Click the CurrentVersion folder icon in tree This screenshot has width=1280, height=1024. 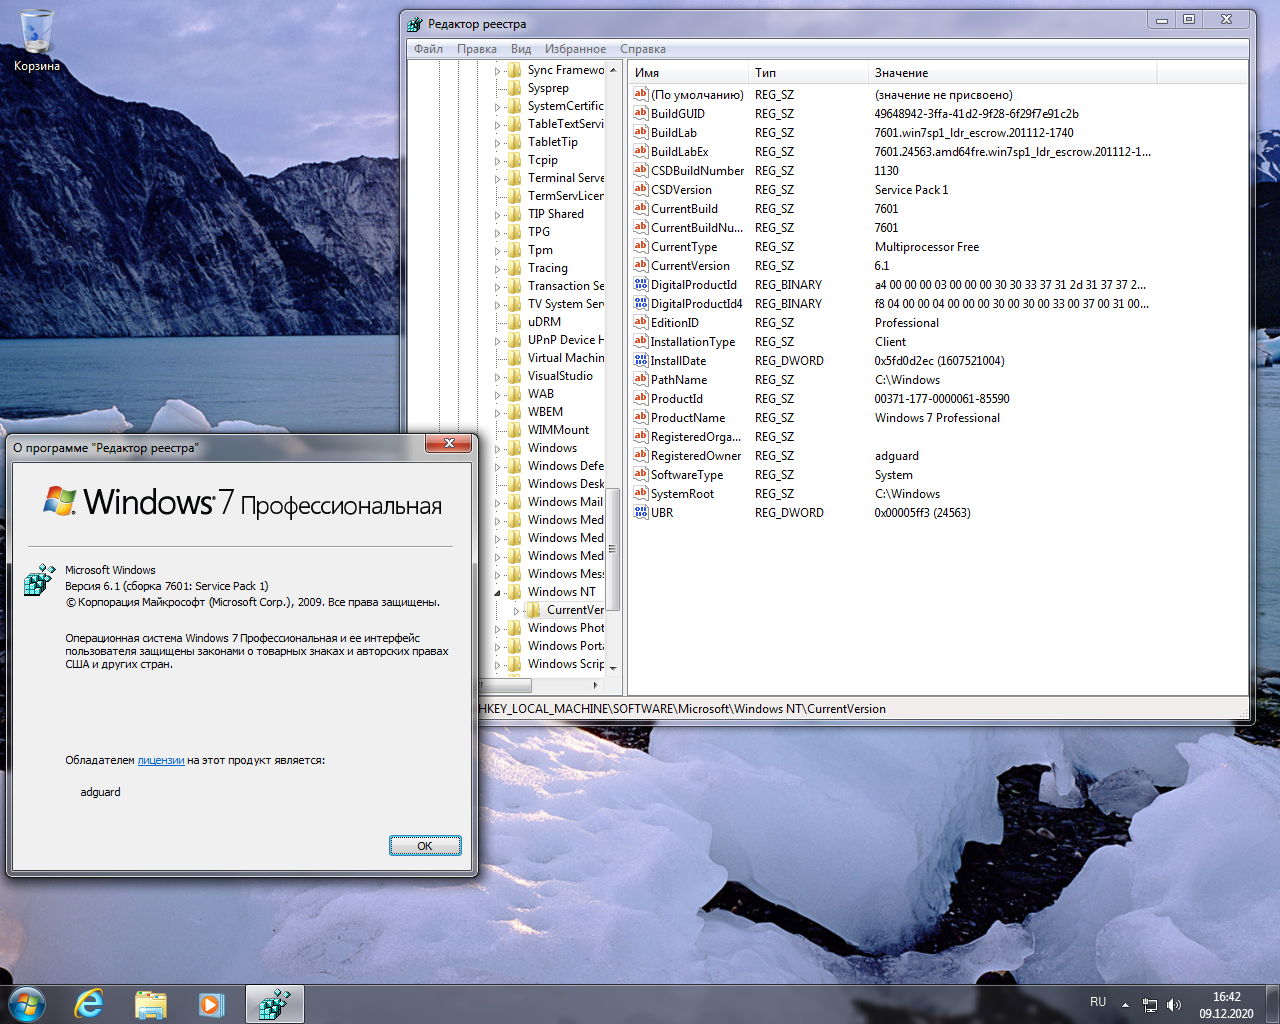[533, 610]
